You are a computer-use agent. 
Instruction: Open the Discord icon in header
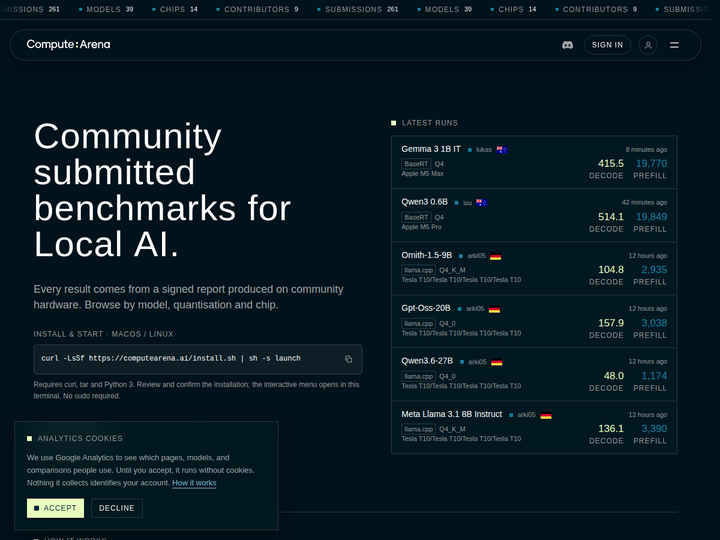point(568,45)
